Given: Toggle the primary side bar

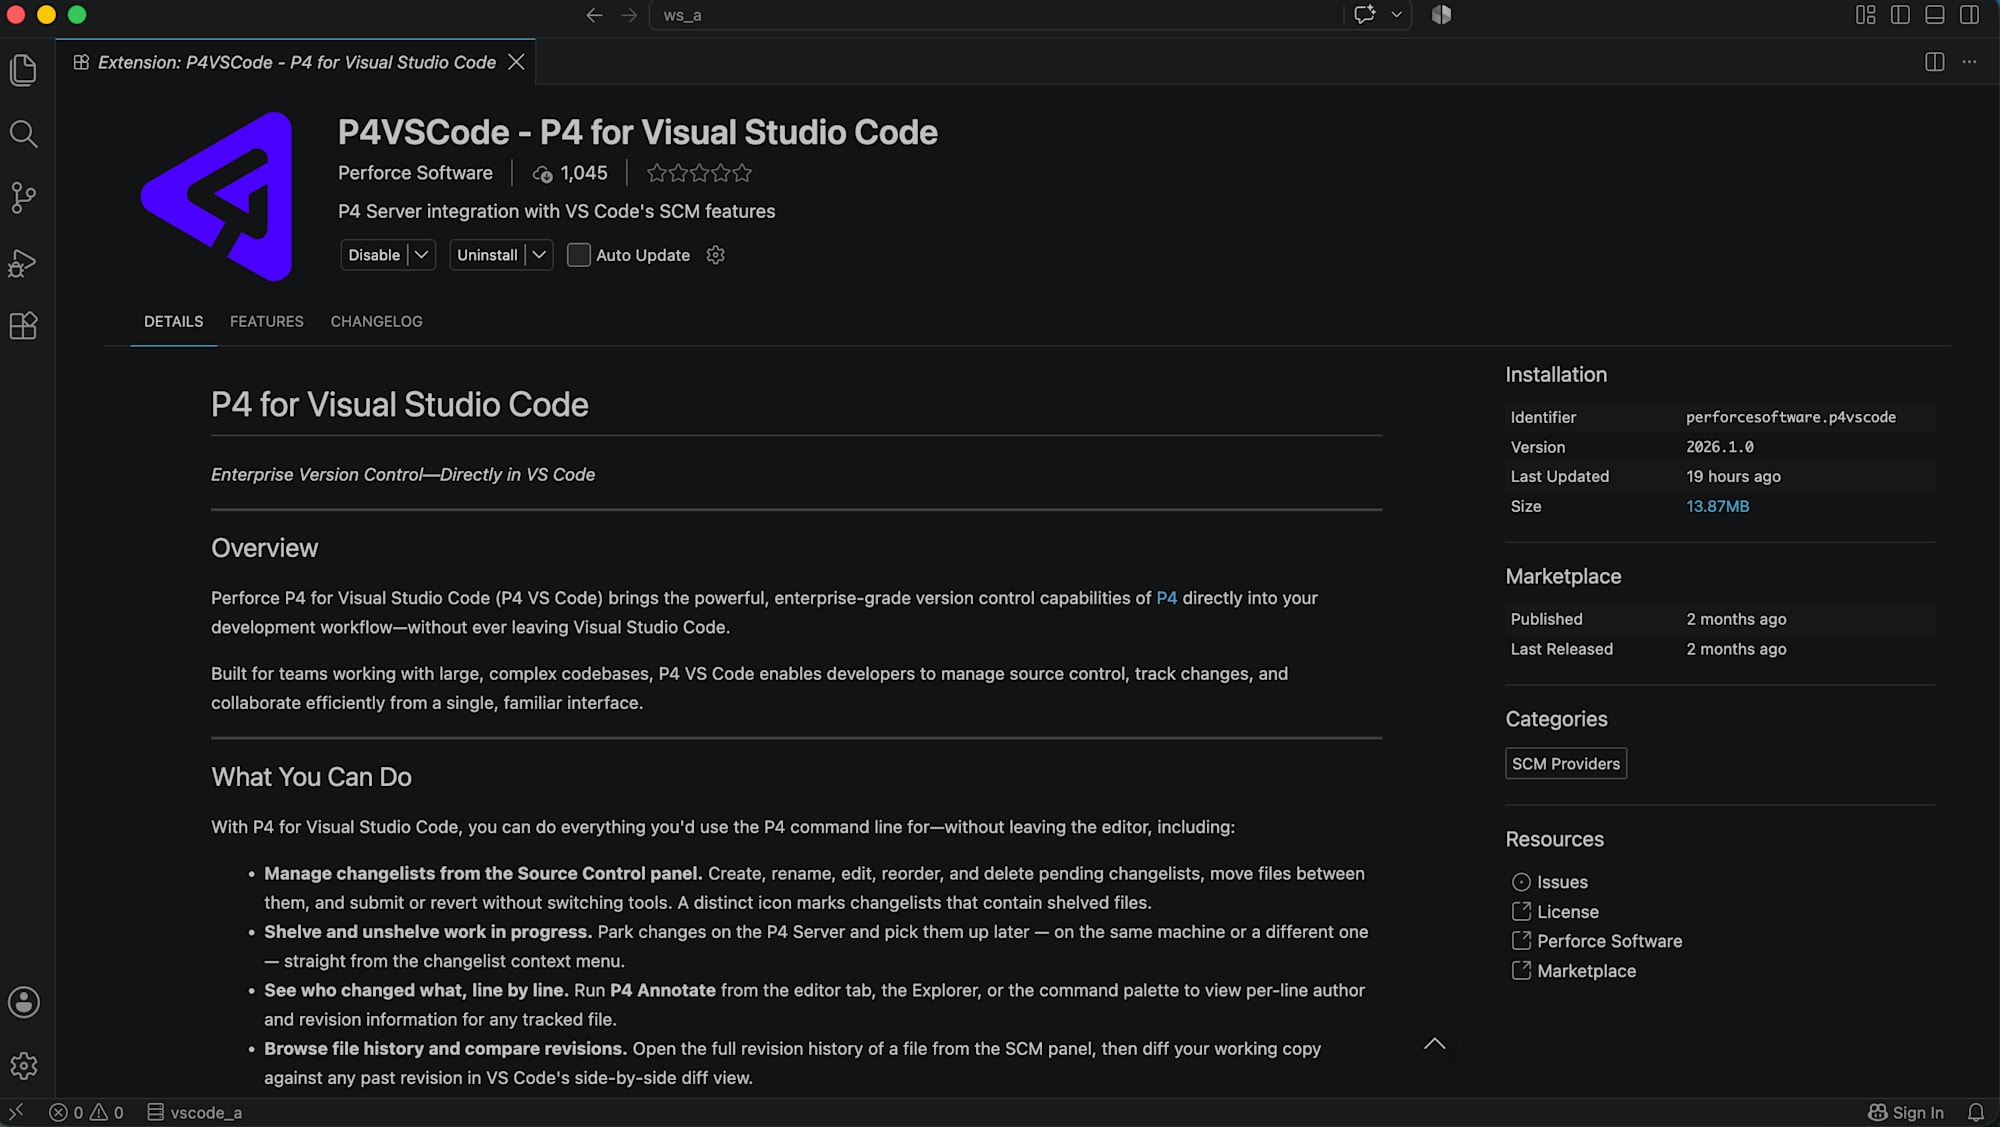Looking at the screenshot, I should [x=1900, y=15].
